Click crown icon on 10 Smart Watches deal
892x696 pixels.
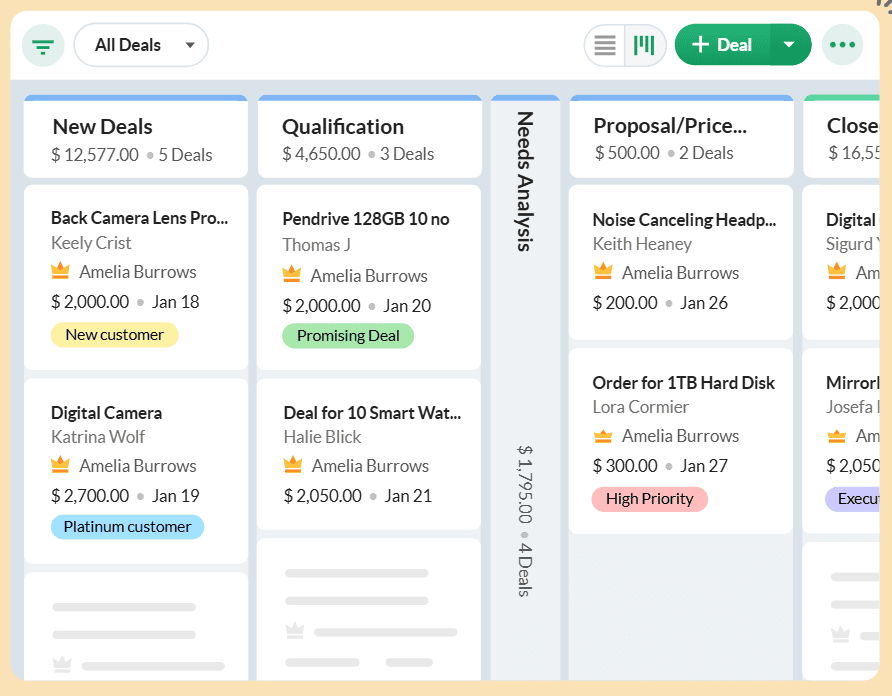tap(292, 466)
